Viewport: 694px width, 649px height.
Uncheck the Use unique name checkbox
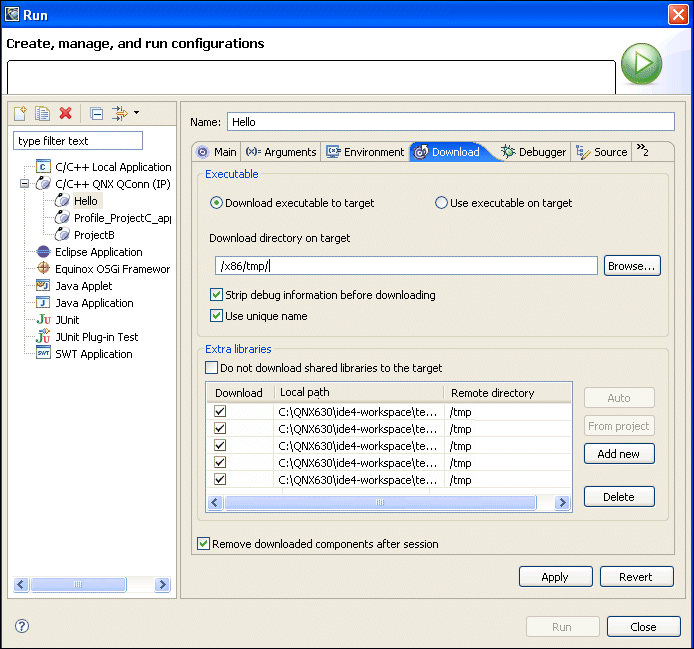[217, 316]
